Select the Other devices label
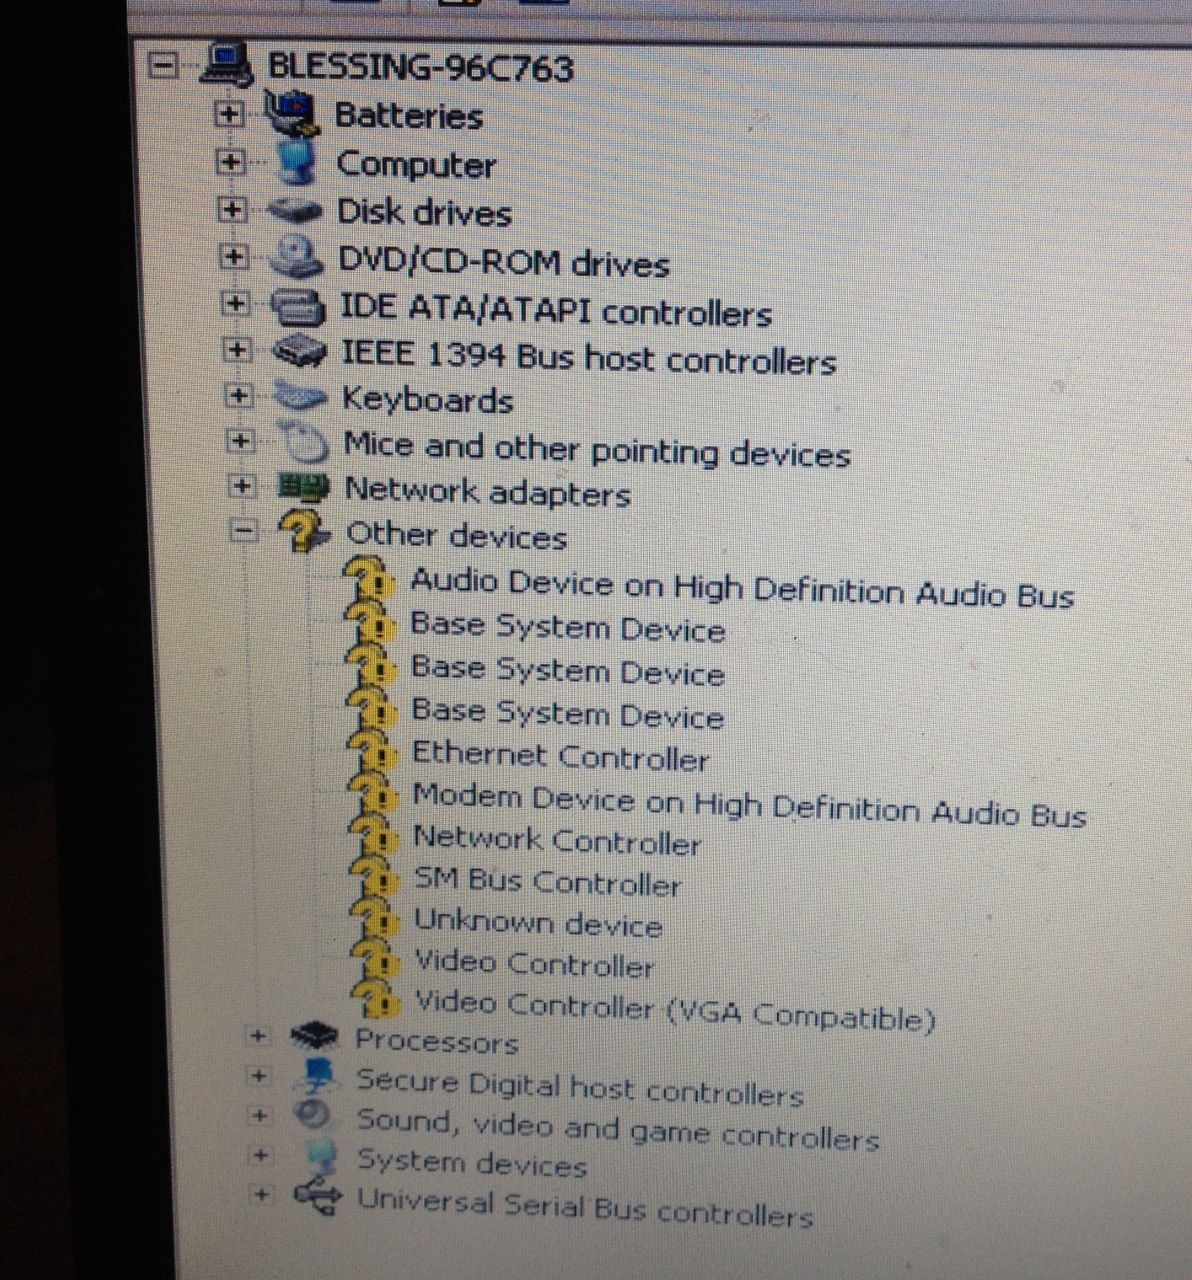 (x=457, y=535)
